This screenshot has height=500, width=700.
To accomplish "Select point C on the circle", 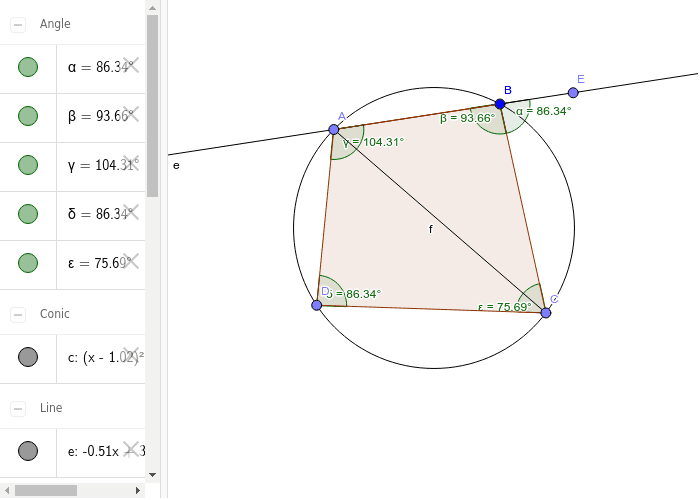I will 546,313.
